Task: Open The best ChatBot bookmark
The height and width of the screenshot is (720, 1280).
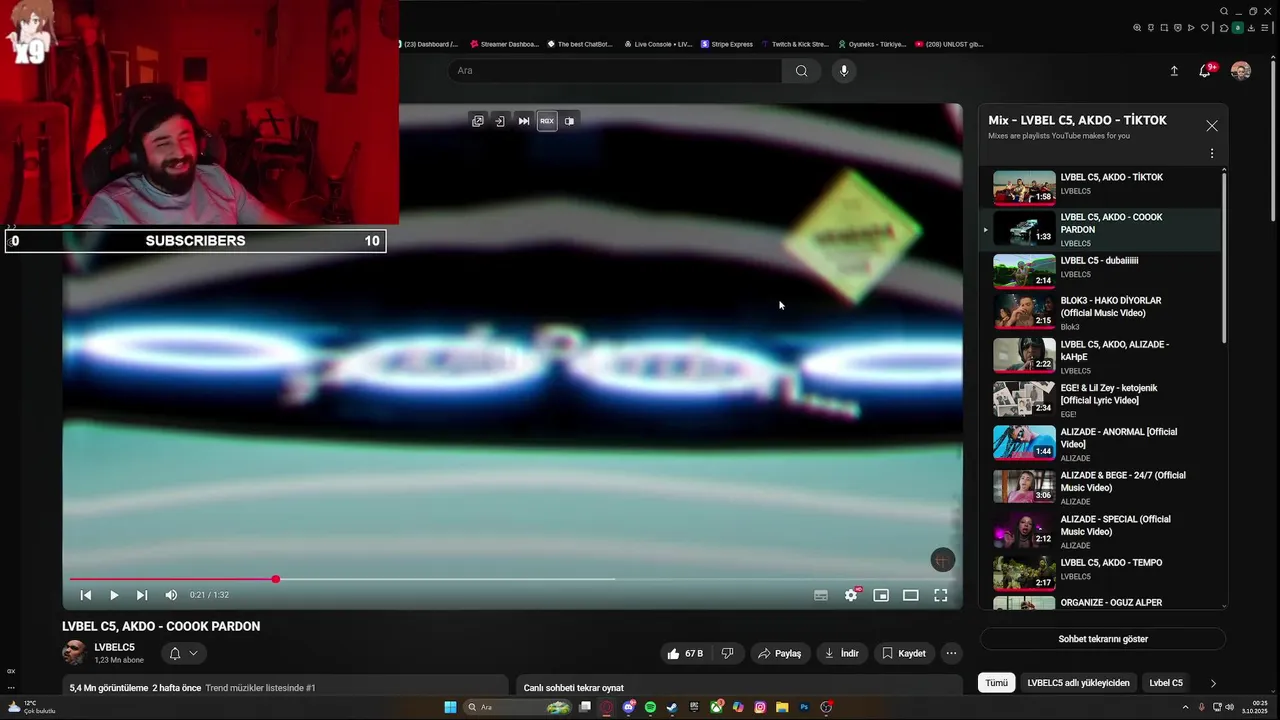Action: pyautogui.click(x=581, y=44)
